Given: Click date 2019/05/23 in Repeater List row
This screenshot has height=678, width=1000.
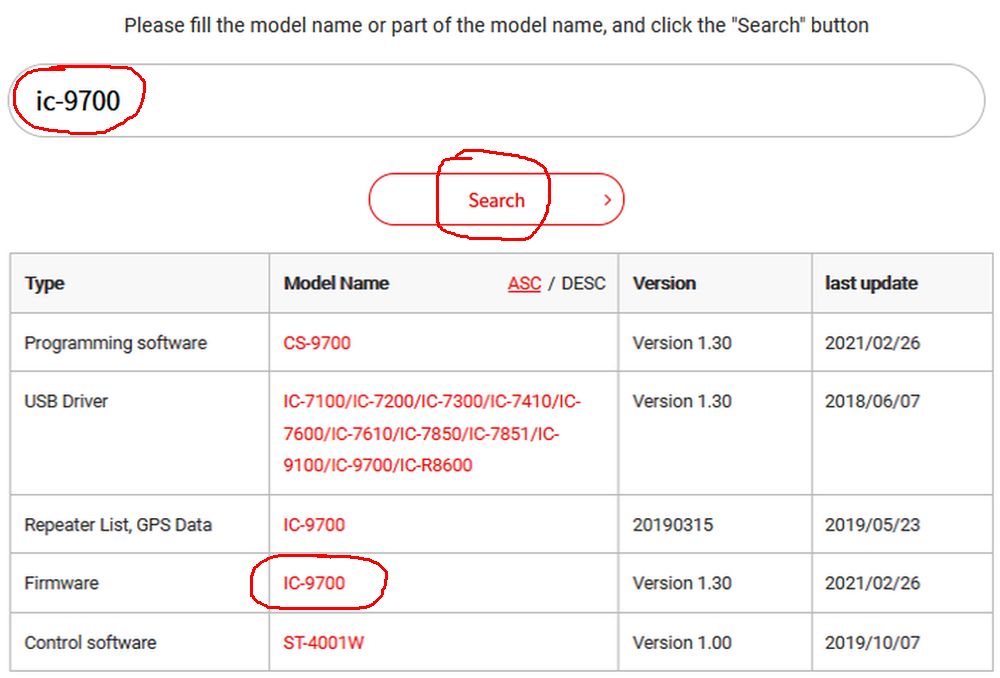Looking at the screenshot, I should pos(872,524).
